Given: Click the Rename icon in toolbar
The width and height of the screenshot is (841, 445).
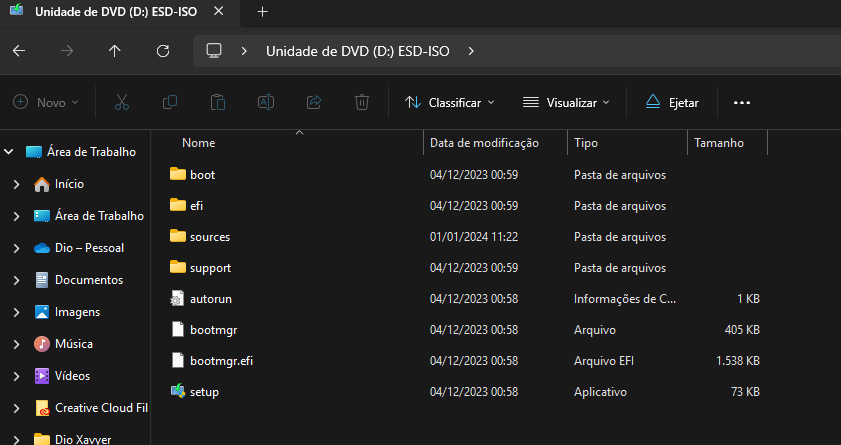Looking at the screenshot, I should [266, 102].
